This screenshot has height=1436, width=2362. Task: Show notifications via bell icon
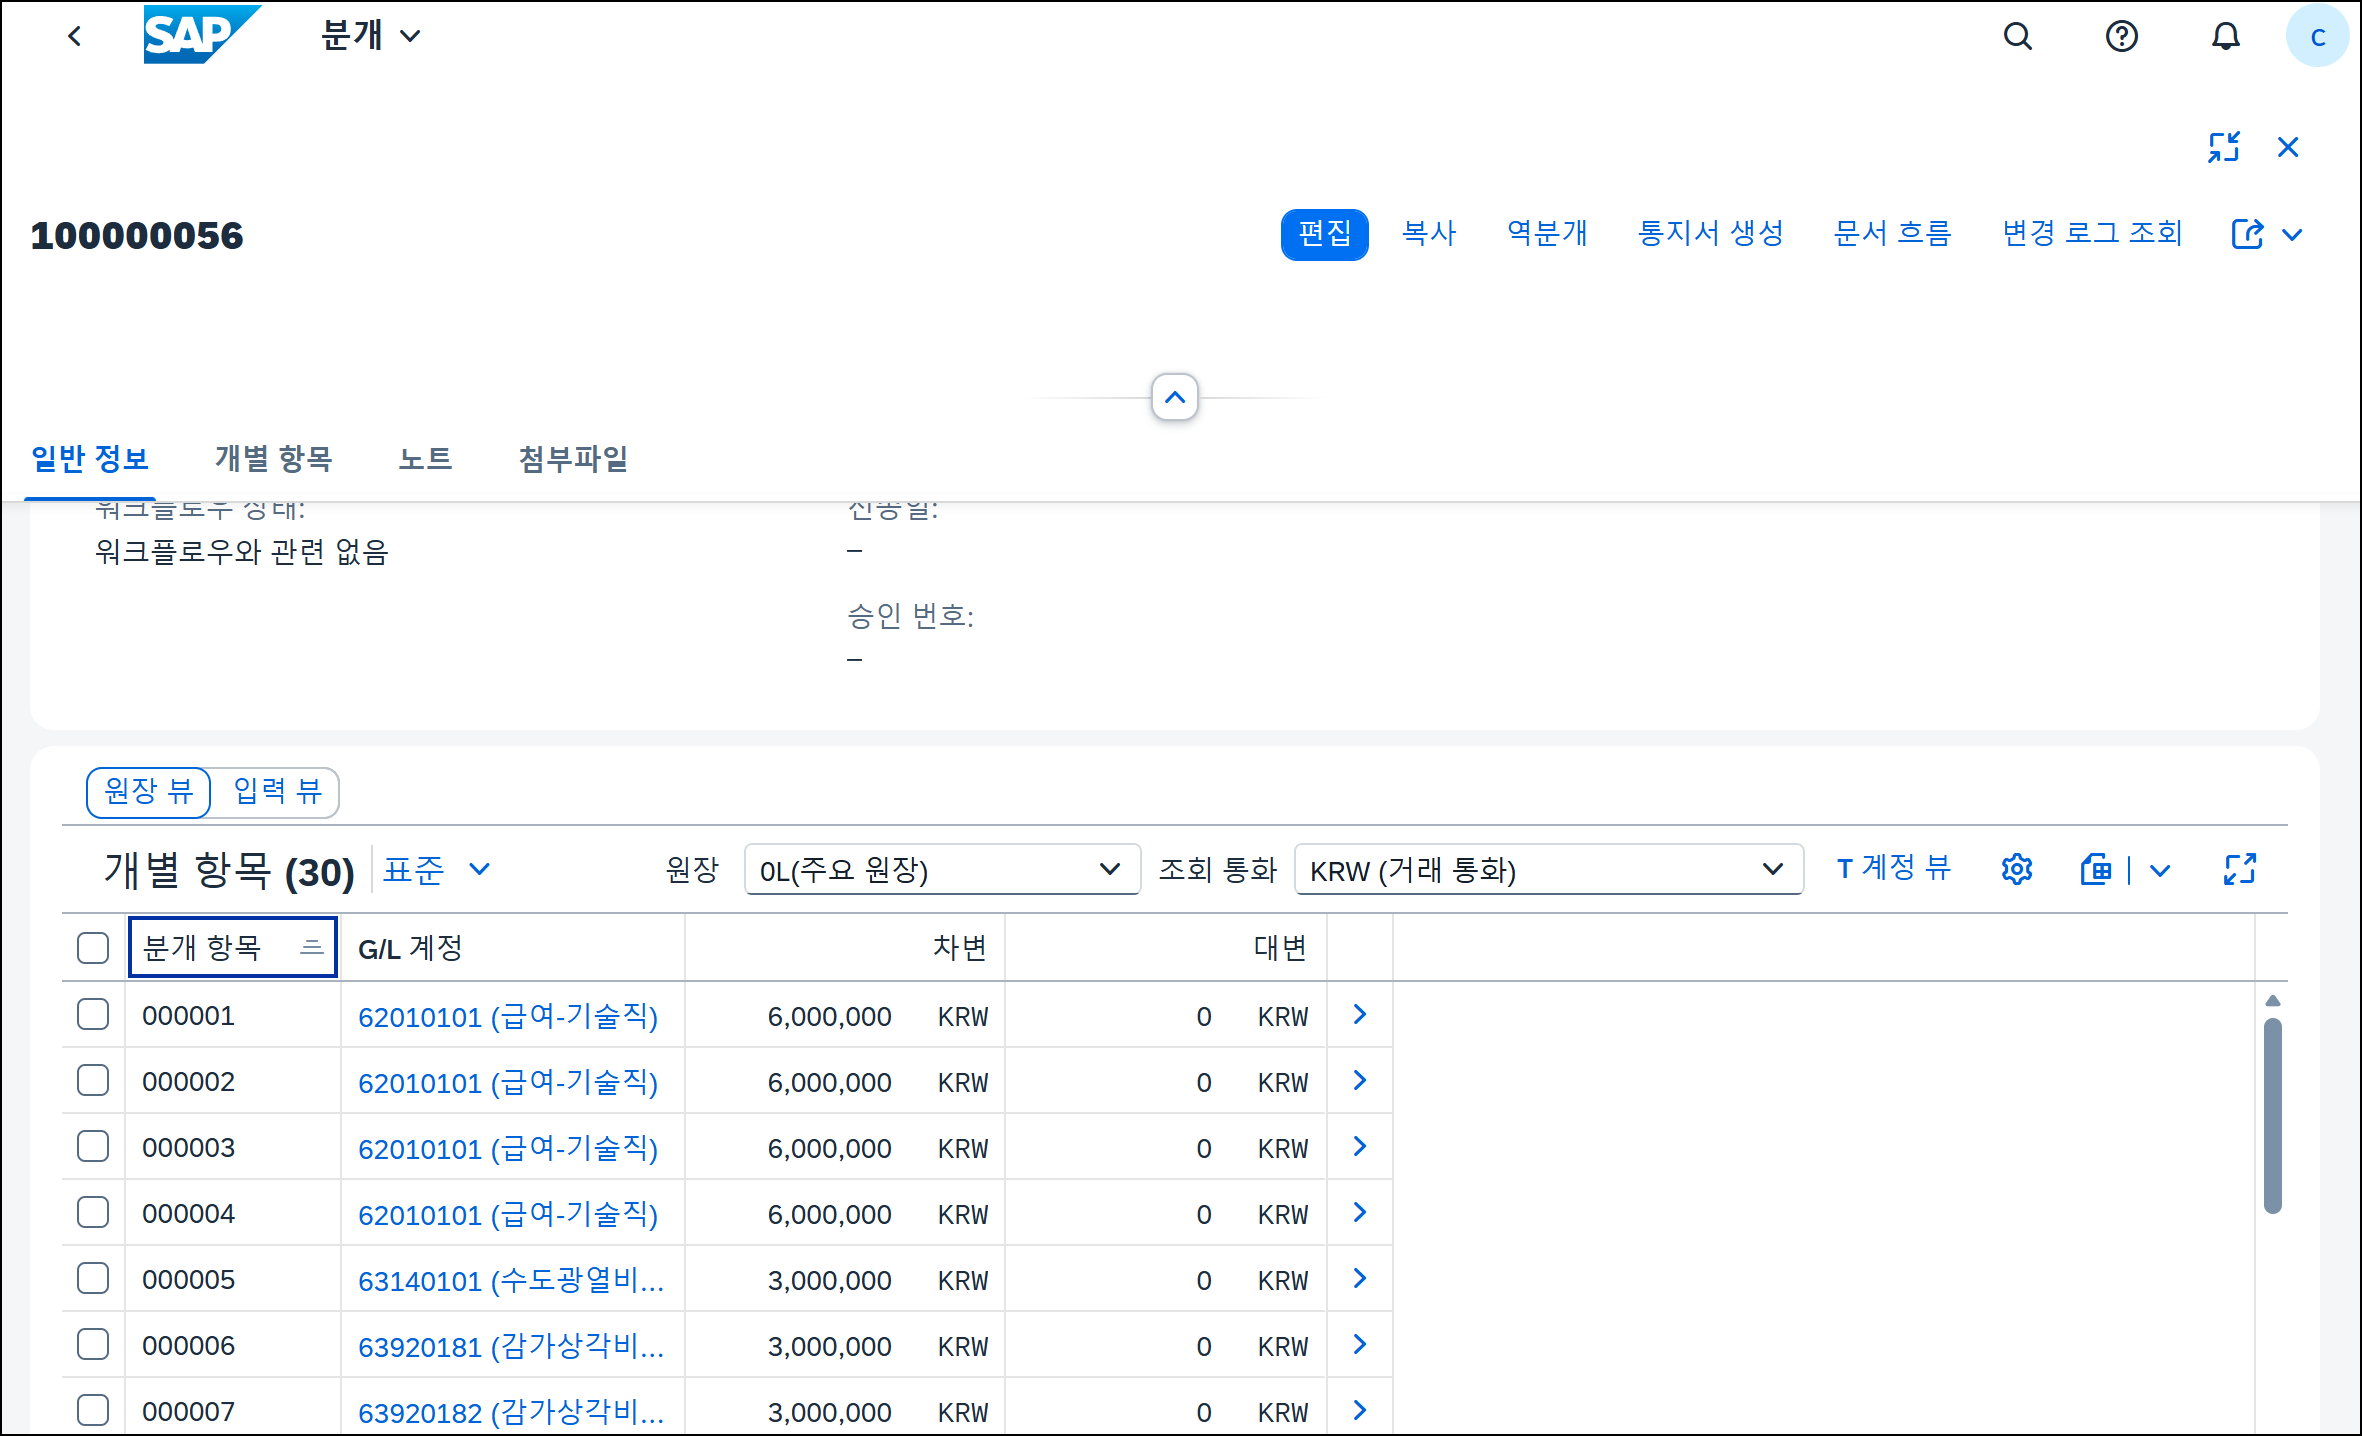[x=2225, y=37]
